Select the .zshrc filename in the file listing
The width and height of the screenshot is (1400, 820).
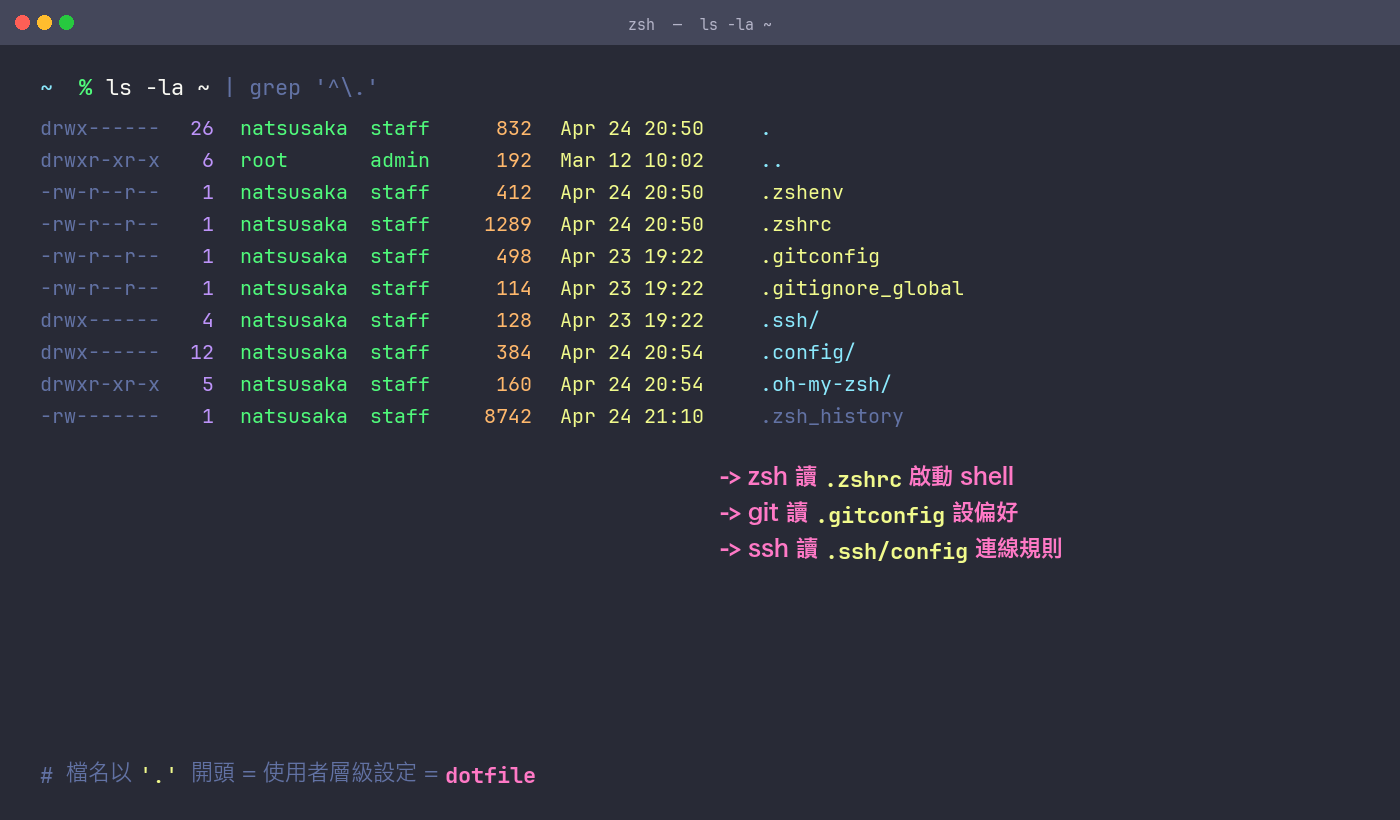click(795, 225)
